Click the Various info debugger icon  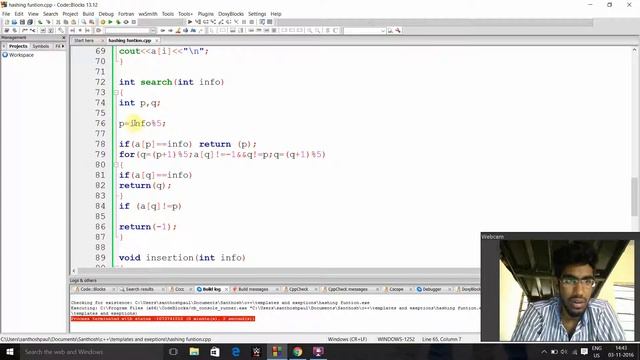270,22
